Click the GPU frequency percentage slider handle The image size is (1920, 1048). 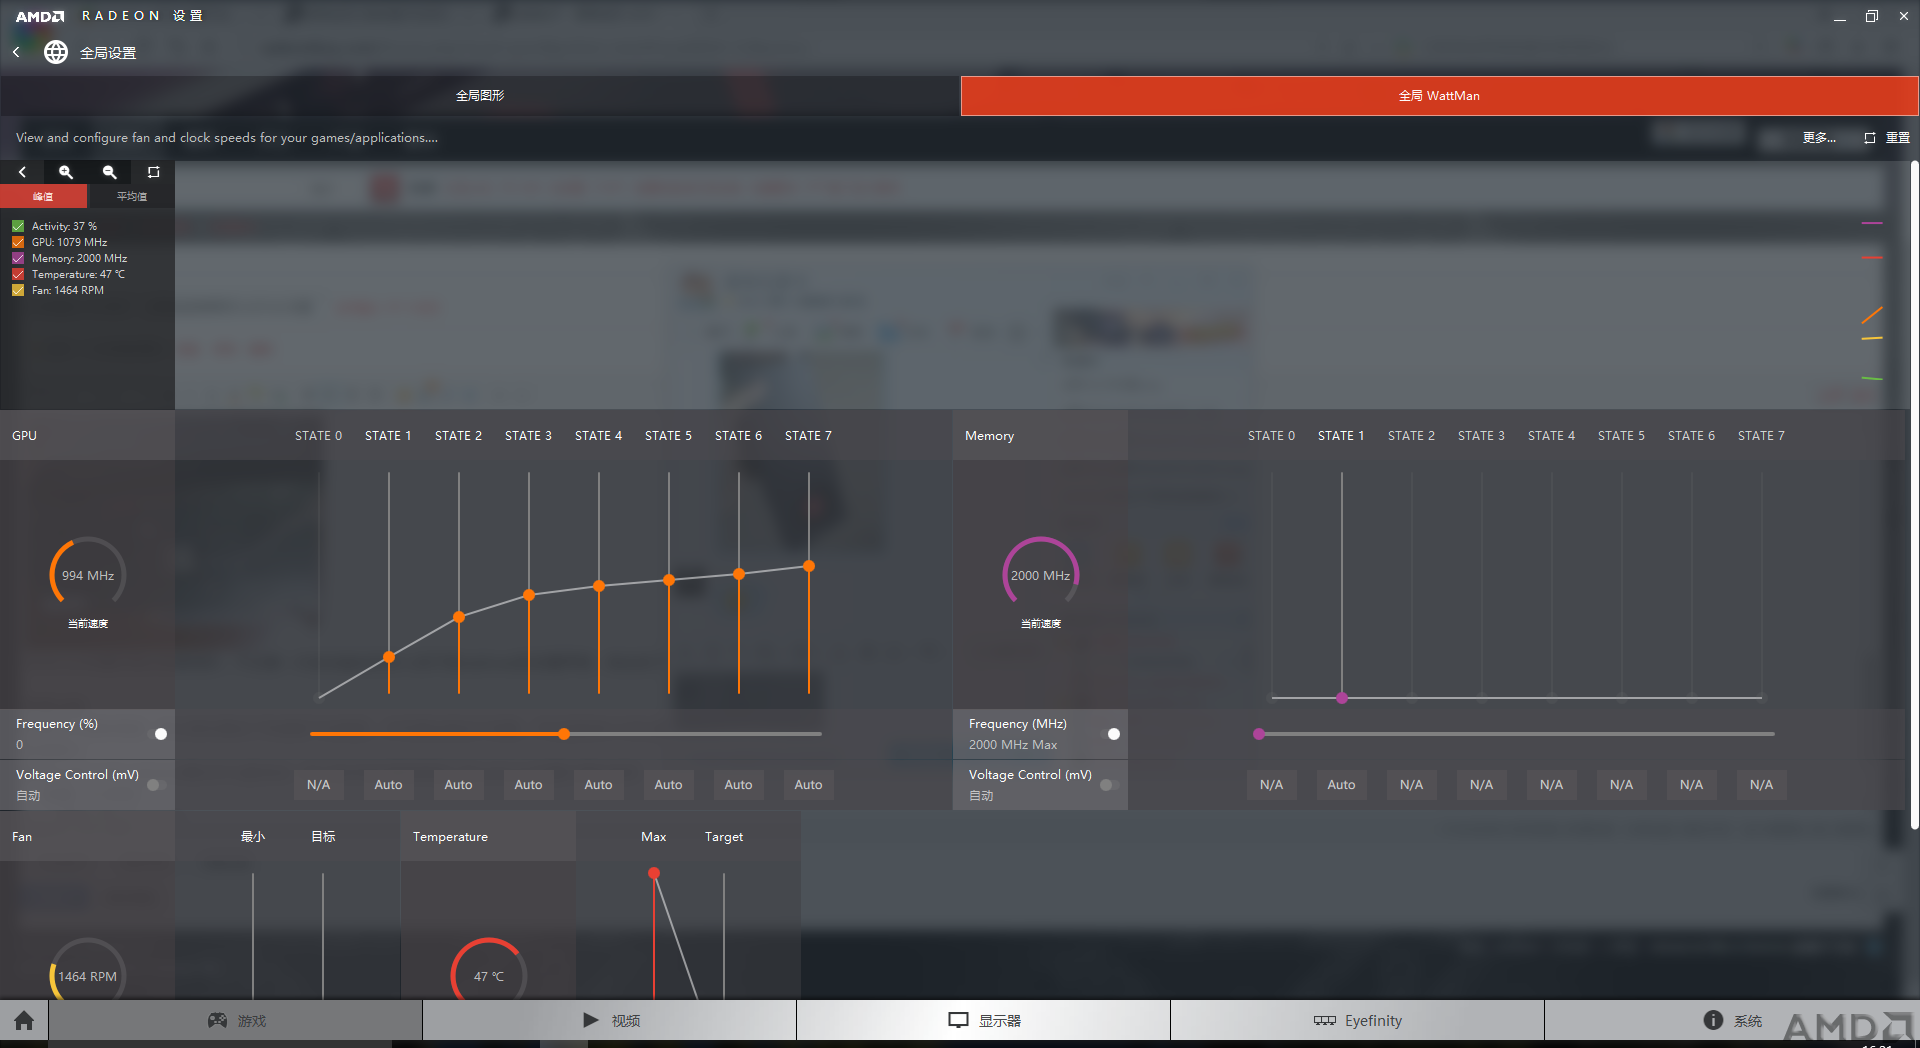point(564,734)
